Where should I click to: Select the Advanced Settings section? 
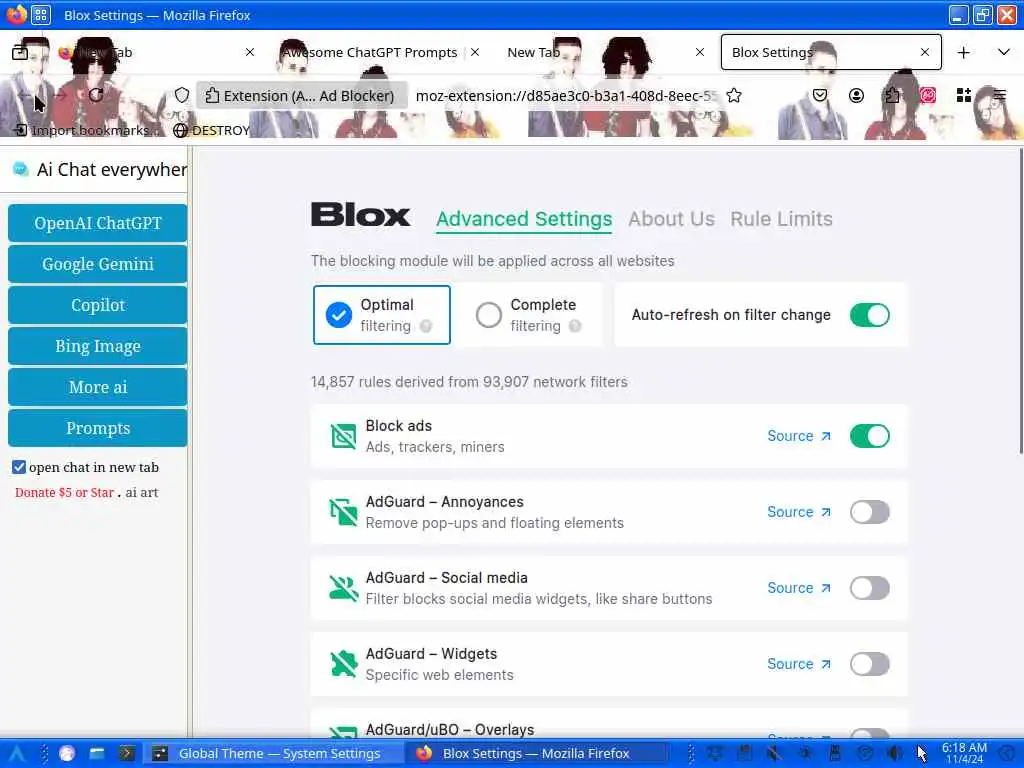[x=524, y=219]
